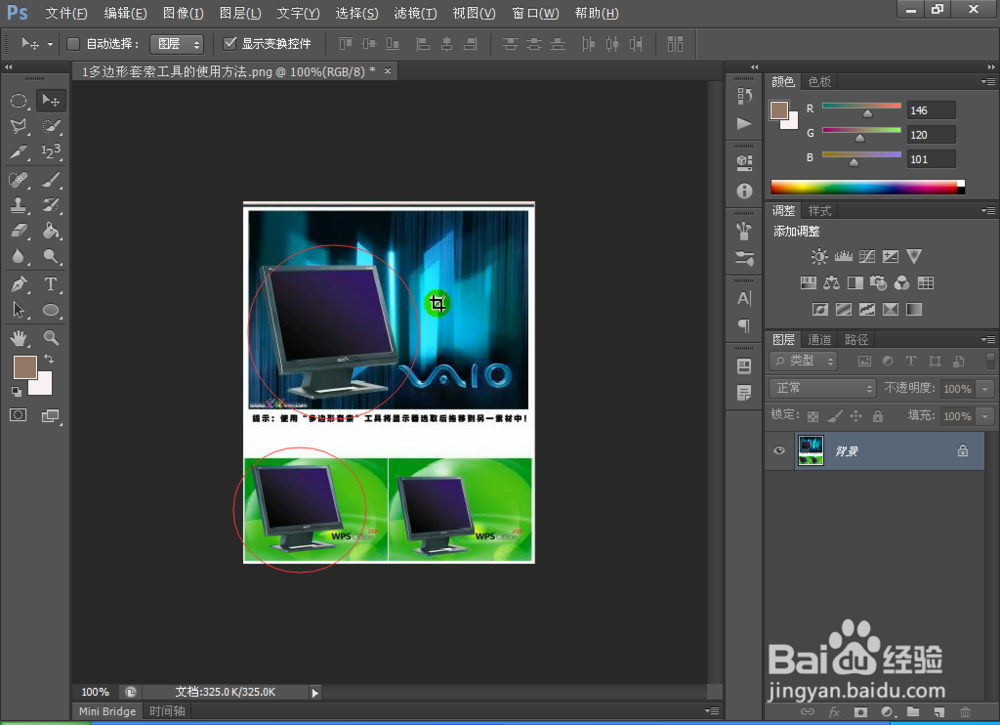1000x725 pixels.
Task: Select the Move tool in toolbox
Action: pyautogui.click(x=50, y=100)
